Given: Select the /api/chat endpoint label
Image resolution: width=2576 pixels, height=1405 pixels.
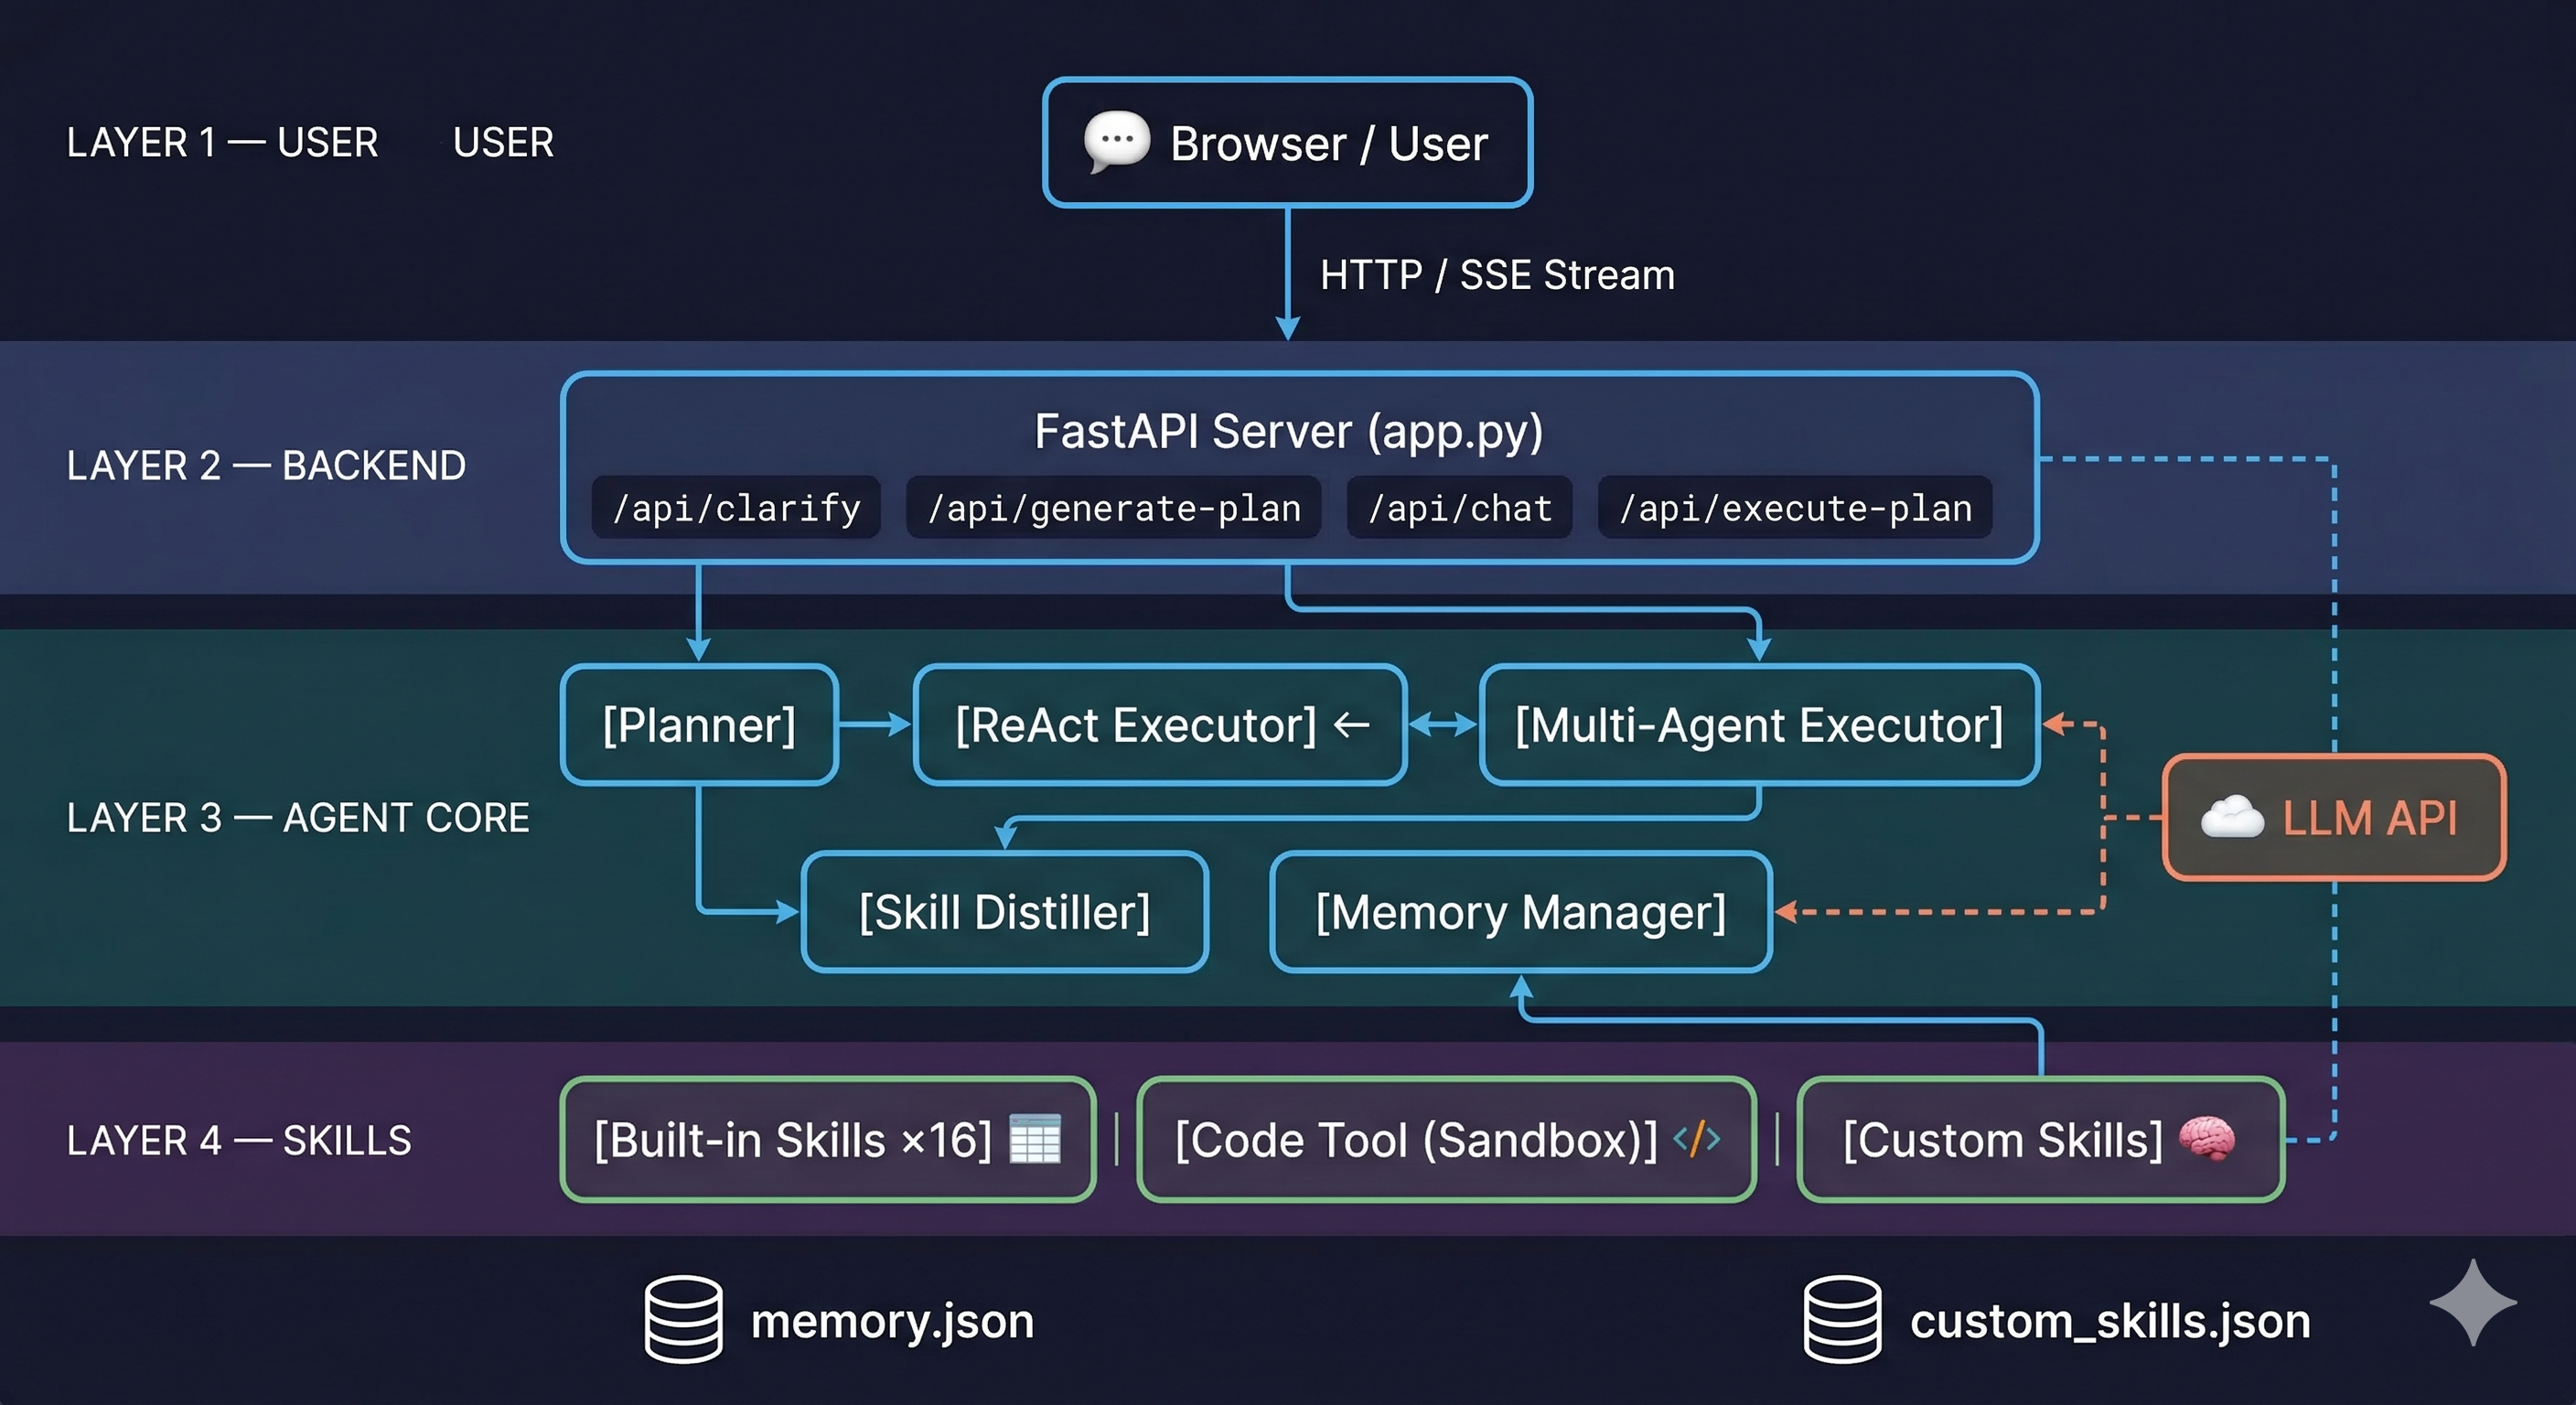Looking at the screenshot, I should pyautogui.click(x=1460, y=508).
